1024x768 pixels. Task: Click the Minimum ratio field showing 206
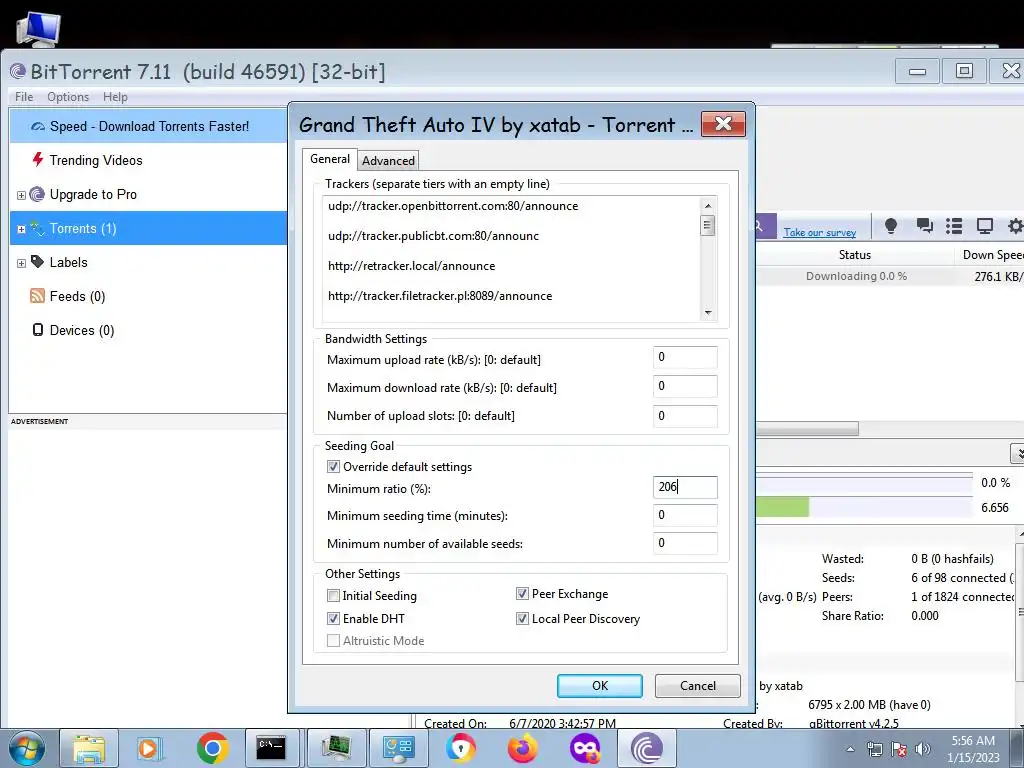pyautogui.click(x=685, y=487)
